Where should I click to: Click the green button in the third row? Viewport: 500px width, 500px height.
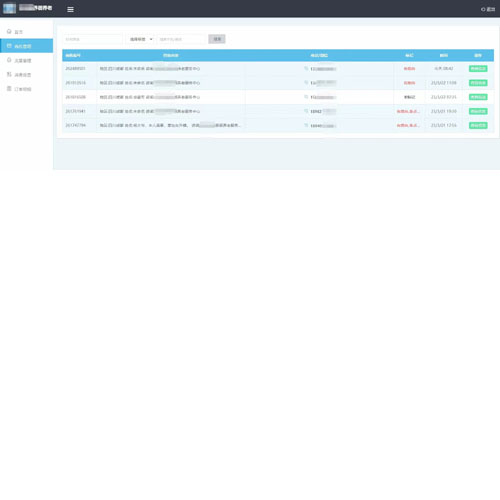[x=478, y=97]
